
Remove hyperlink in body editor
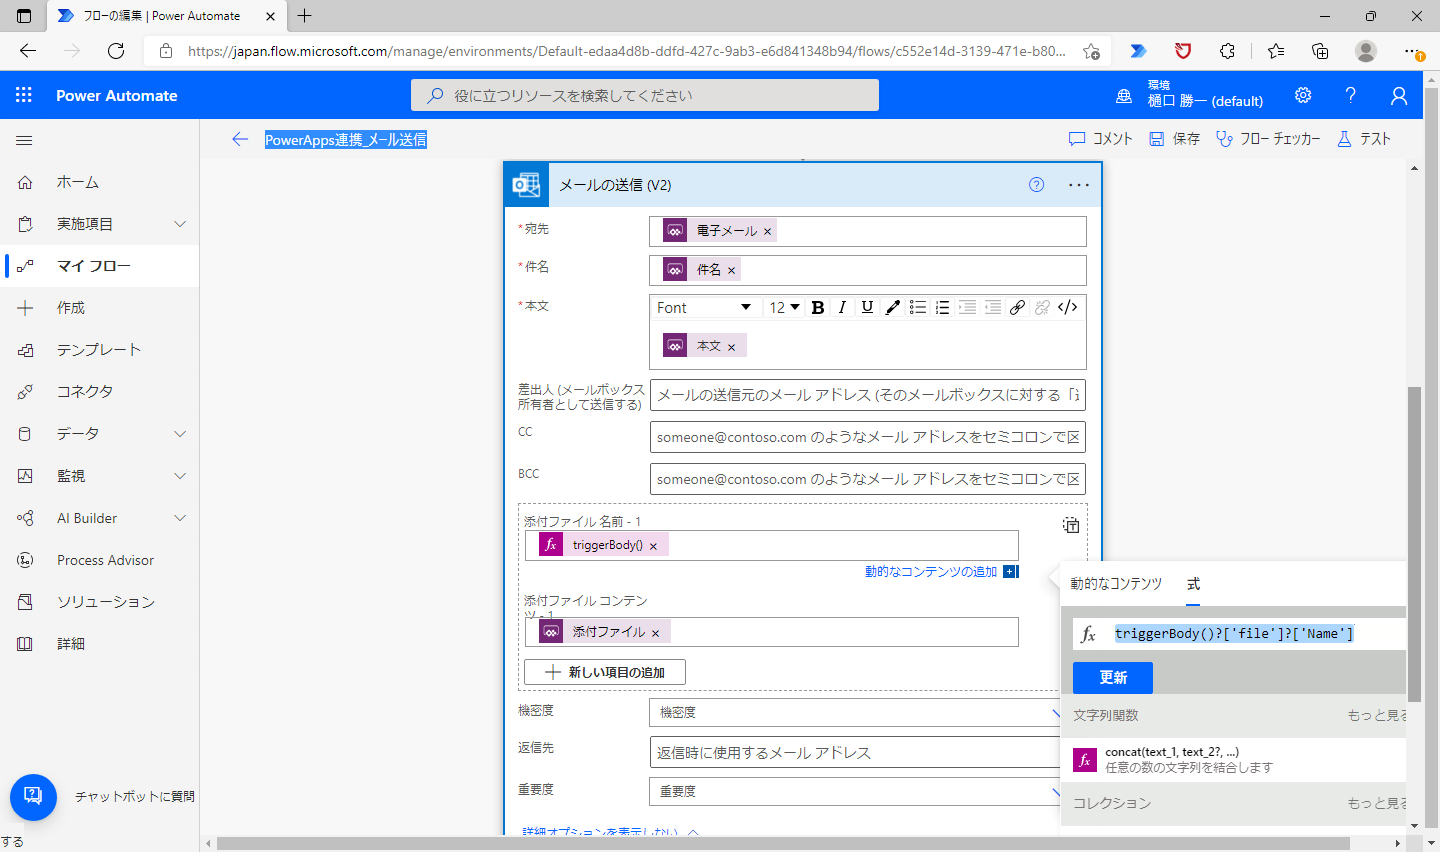tap(1042, 307)
